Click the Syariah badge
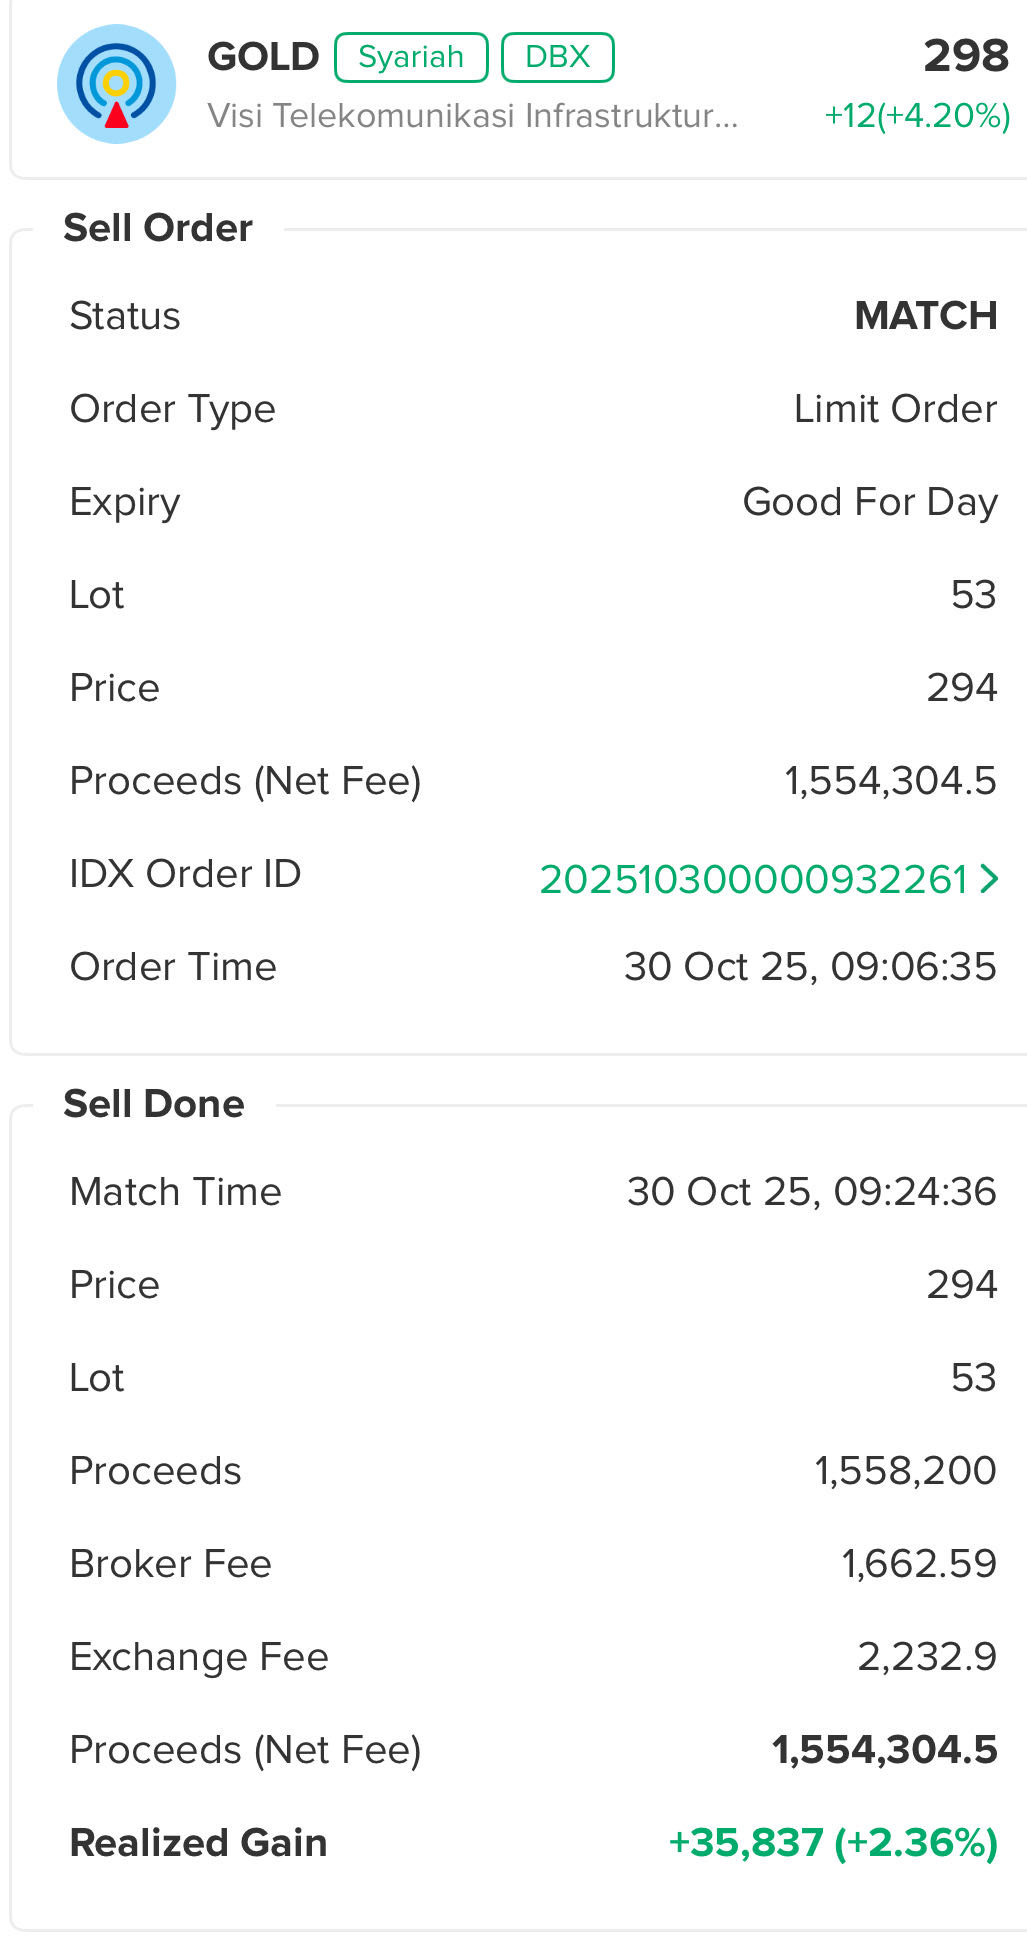The height and width of the screenshot is (1938, 1027). coord(411,57)
